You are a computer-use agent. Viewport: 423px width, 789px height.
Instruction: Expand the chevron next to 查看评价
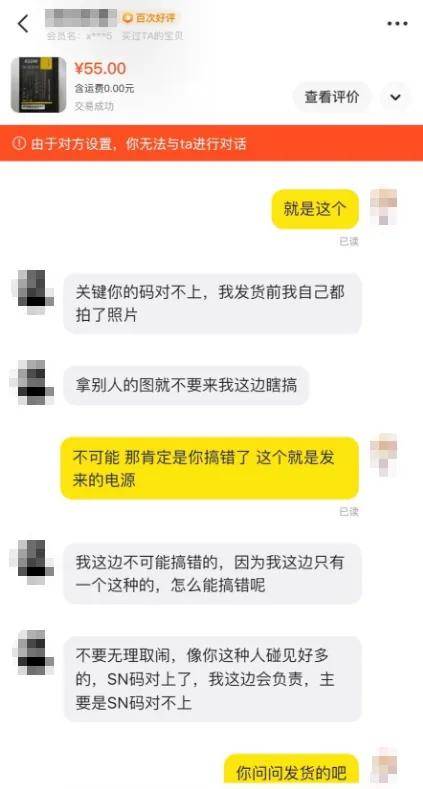point(395,97)
